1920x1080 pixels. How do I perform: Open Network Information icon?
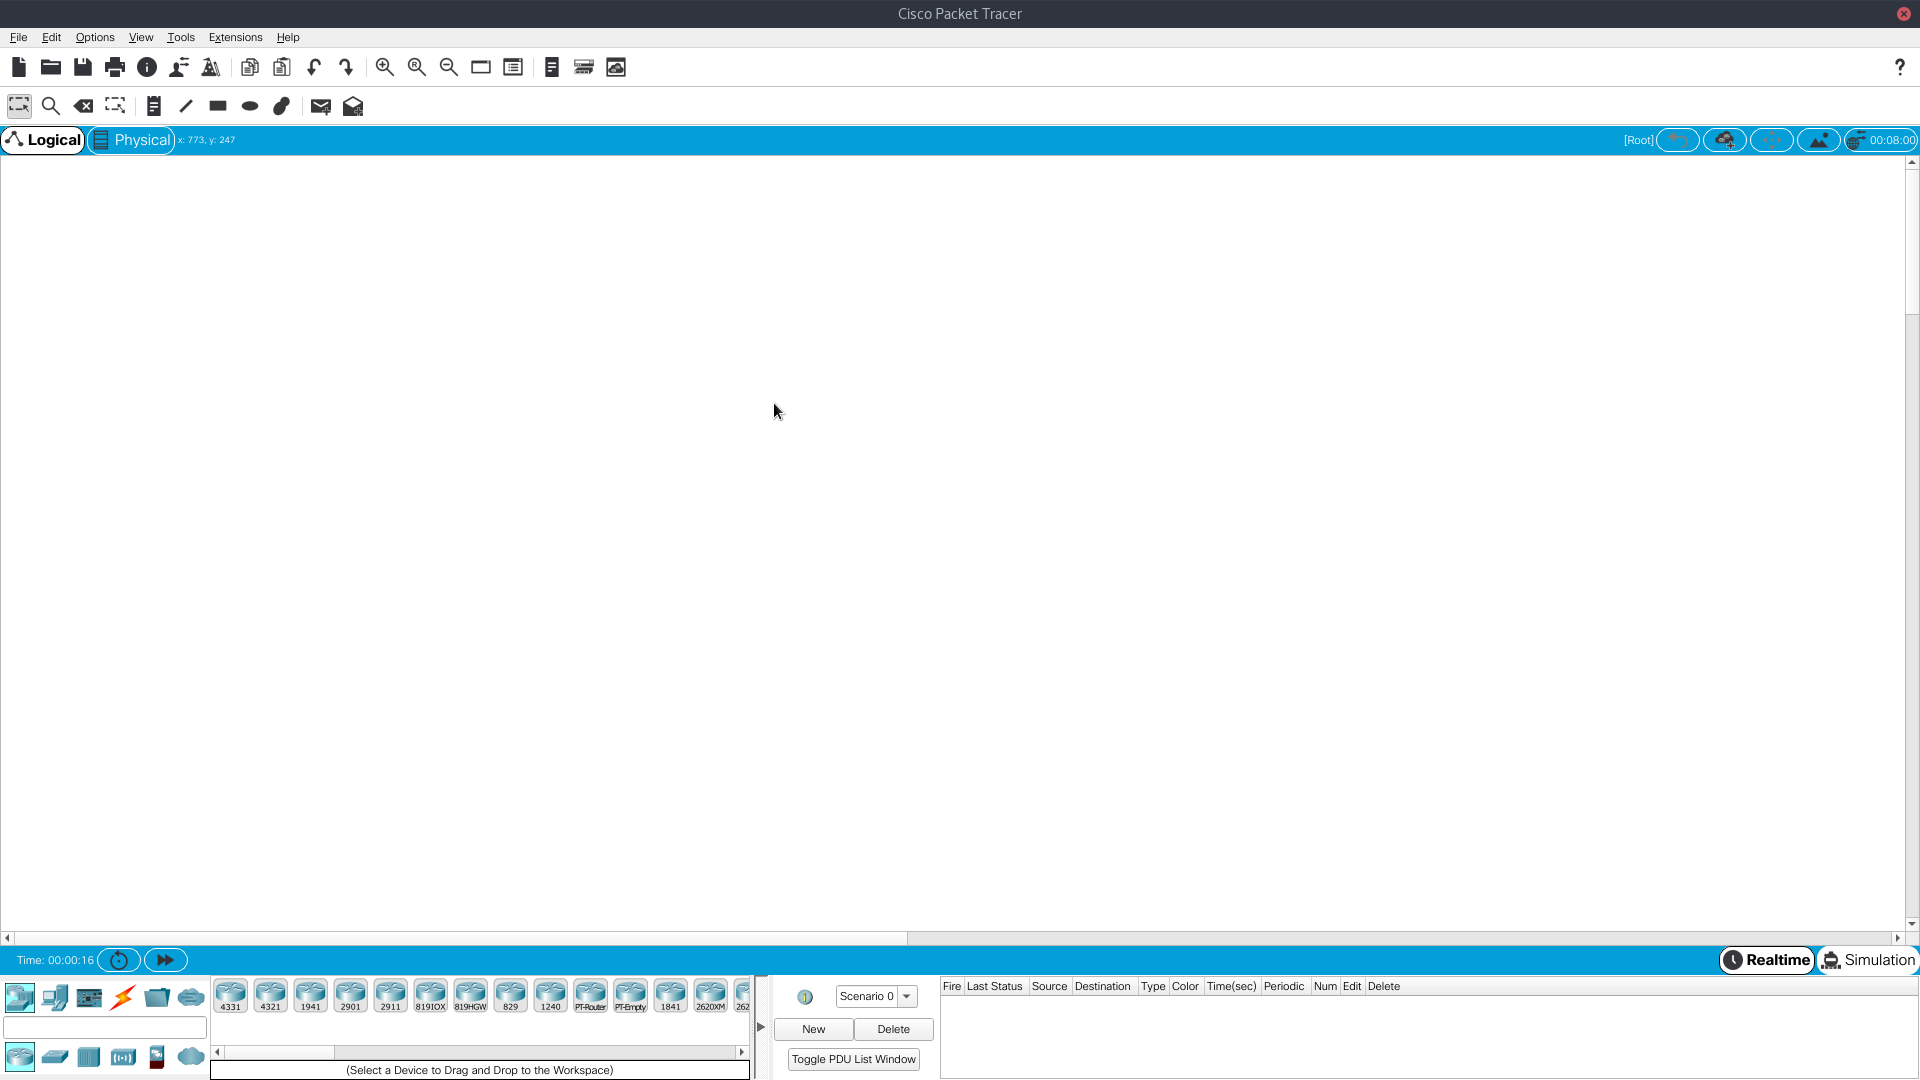[x=147, y=67]
